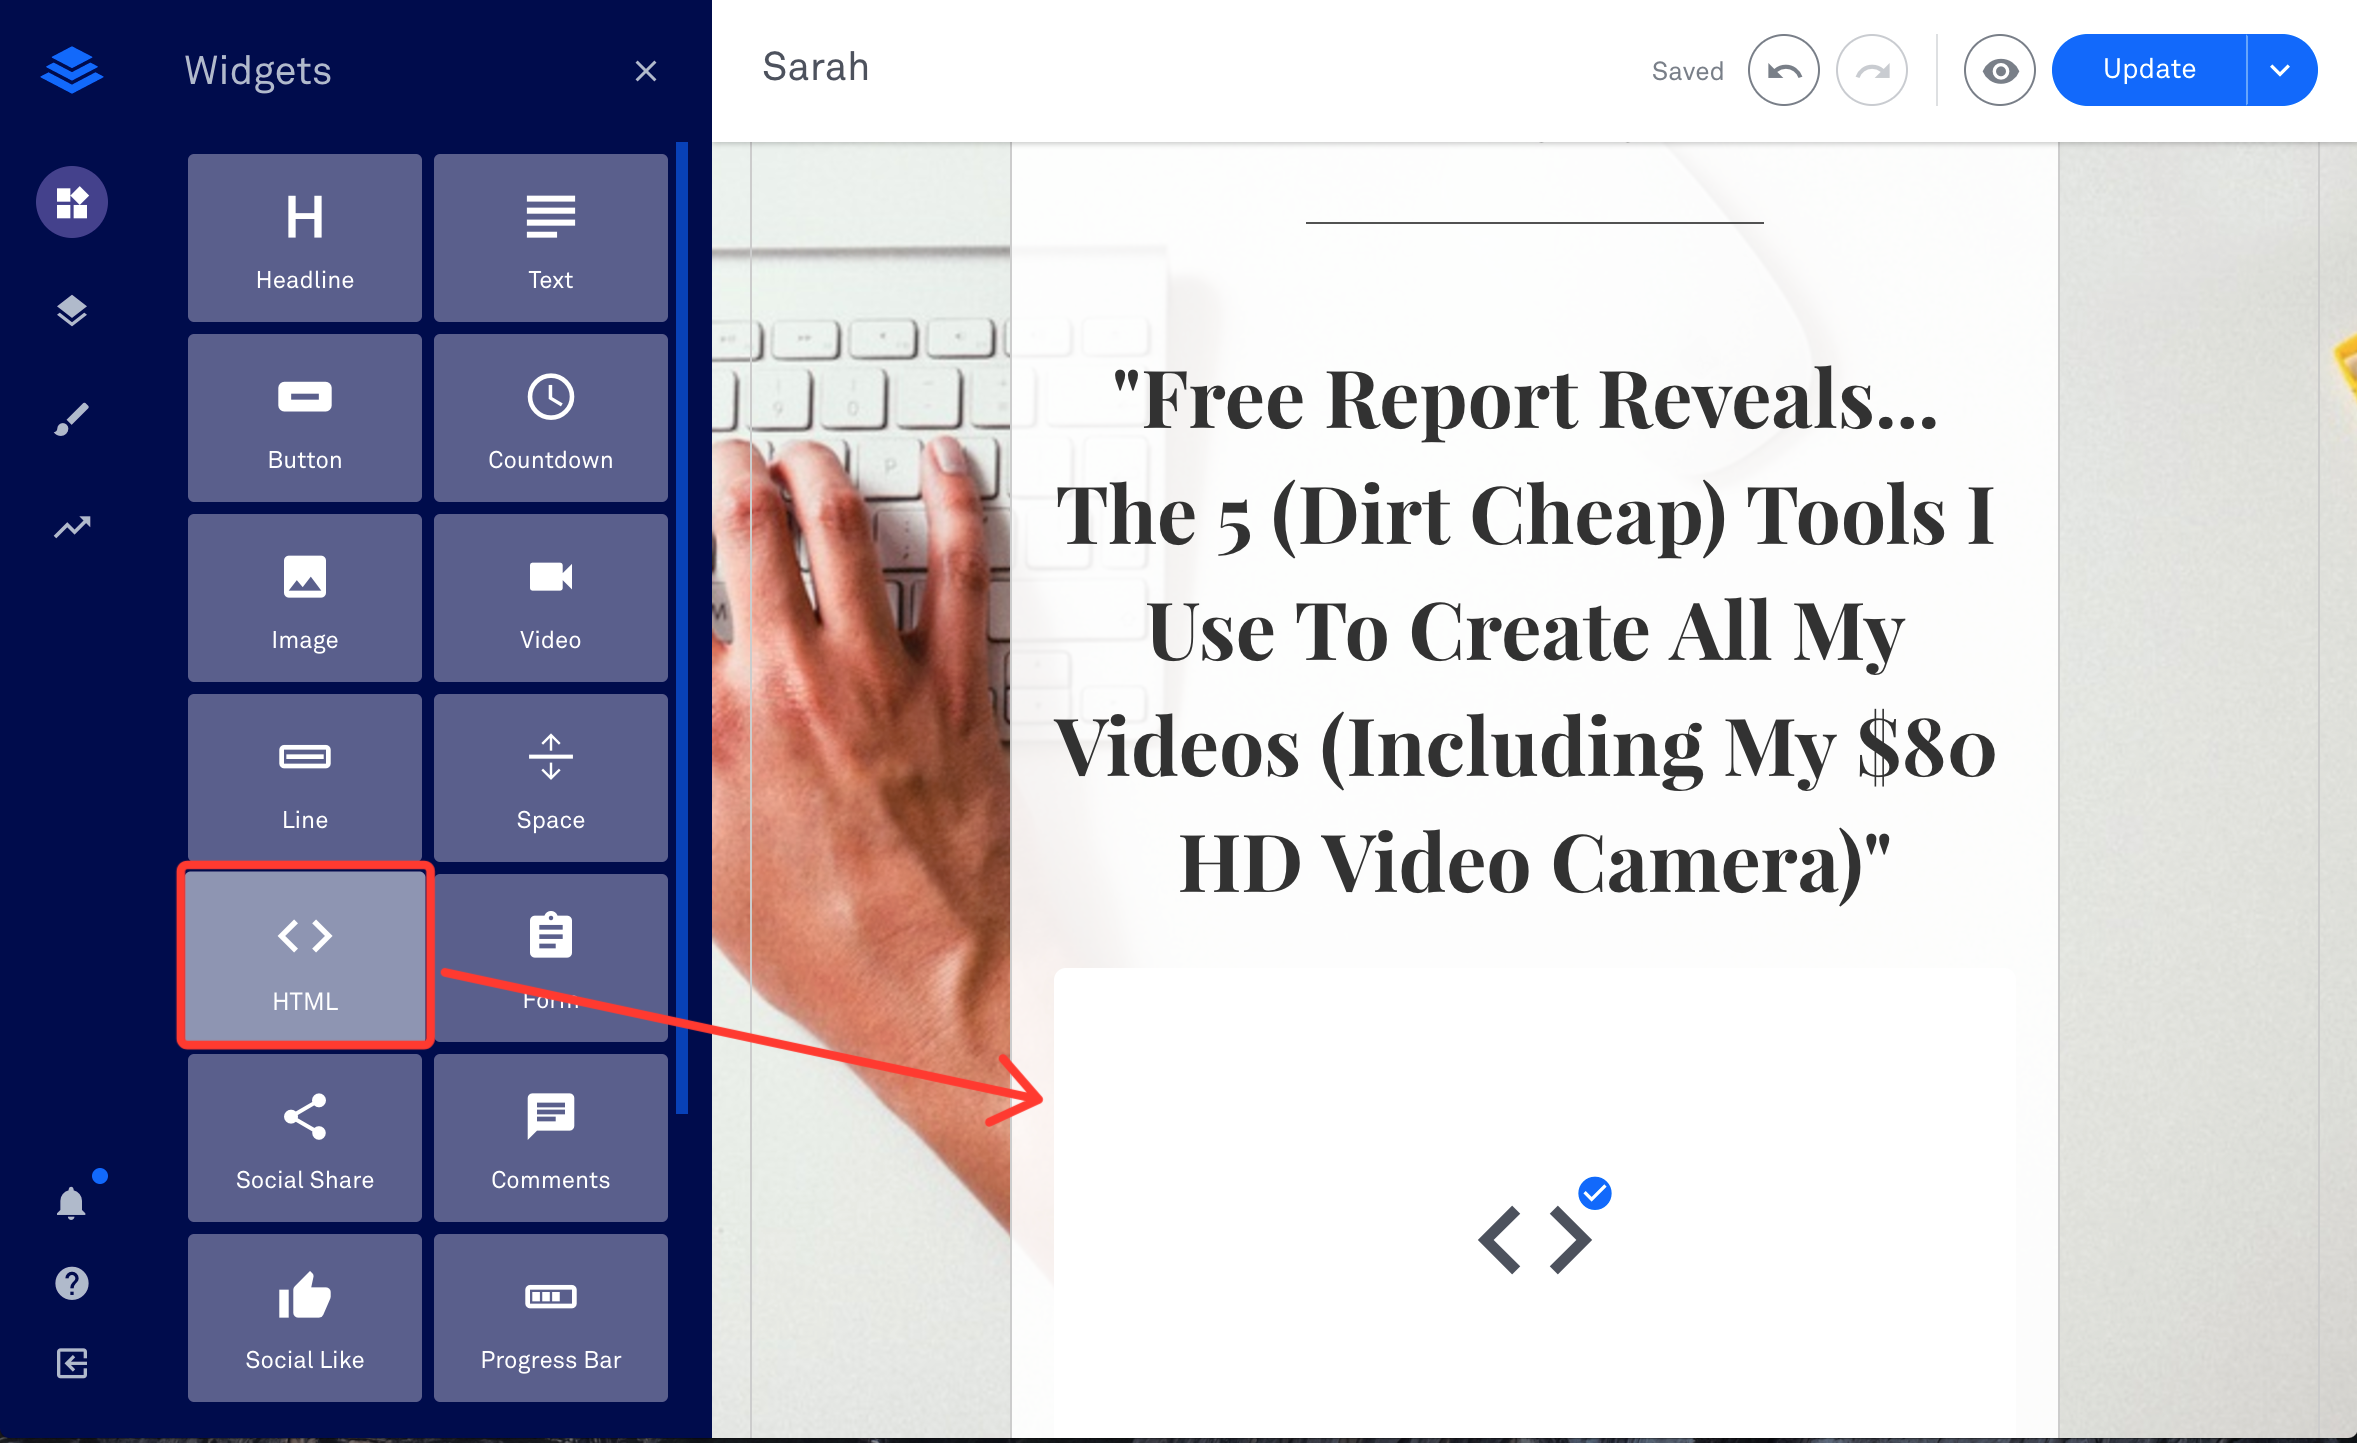Click the blue checkmark badge on HTML widget
The image size is (2357, 1443).
(1595, 1193)
